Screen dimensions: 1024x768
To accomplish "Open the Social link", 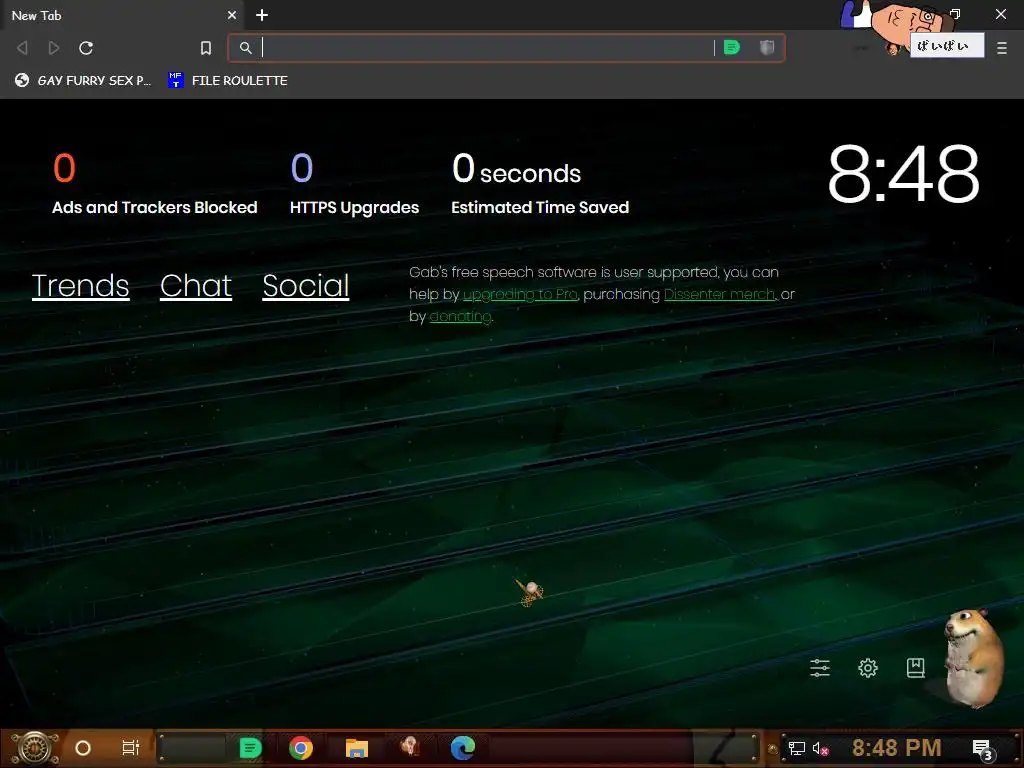I will pyautogui.click(x=306, y=286).
